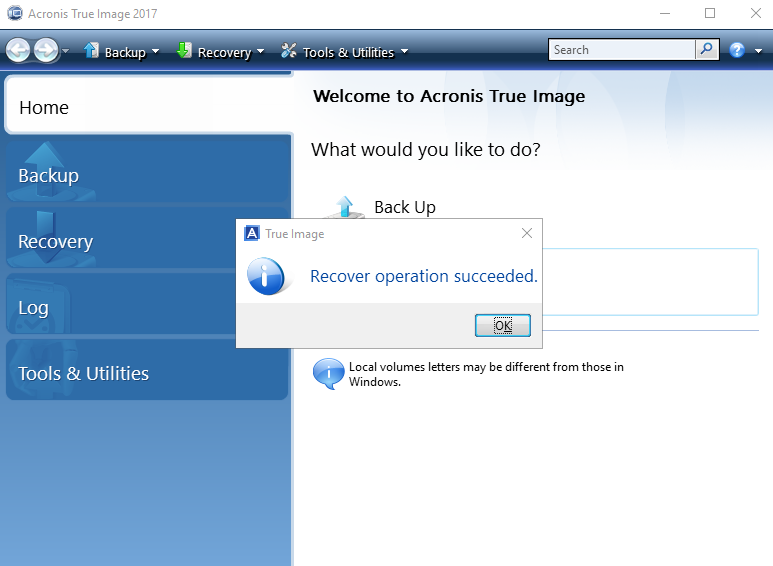This screenshot has width=773, height=566.
Task: Click the forward navigation arrow
Action: [46, 50]
